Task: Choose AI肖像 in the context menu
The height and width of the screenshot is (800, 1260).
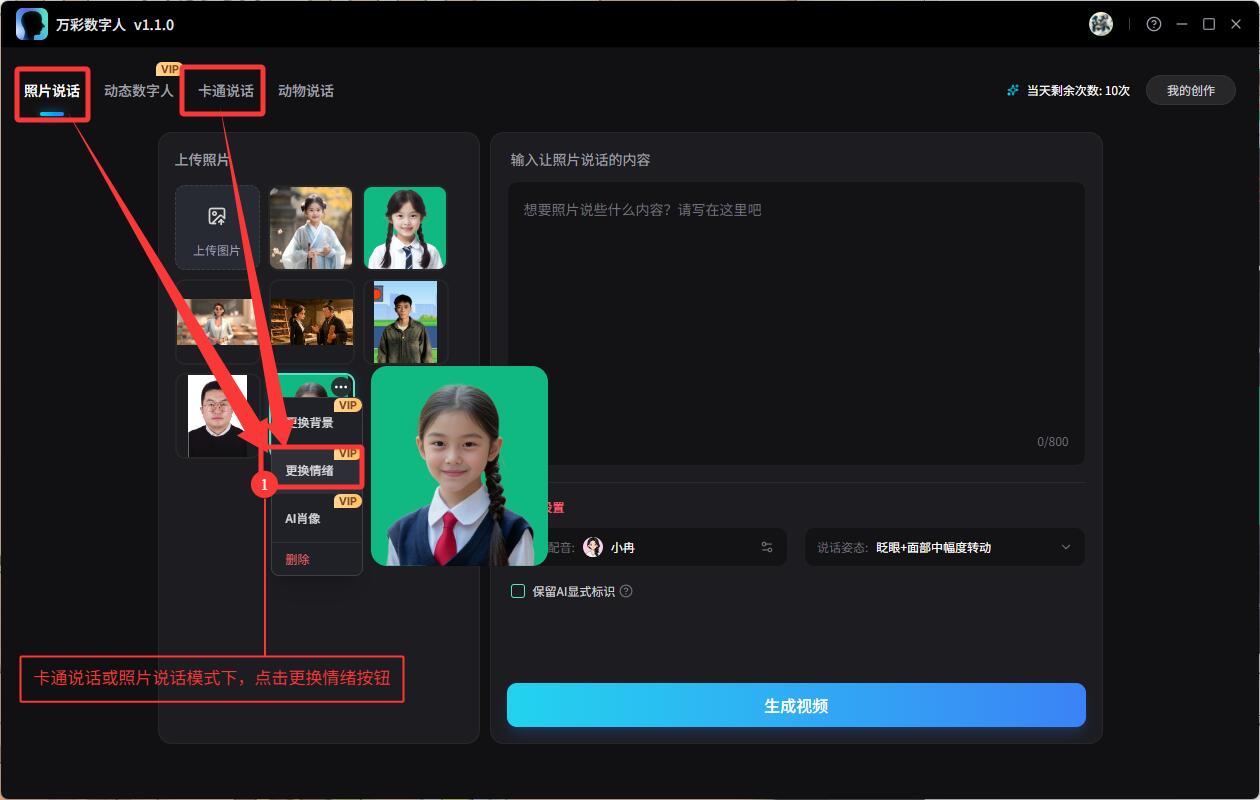Action: point(303,518)
